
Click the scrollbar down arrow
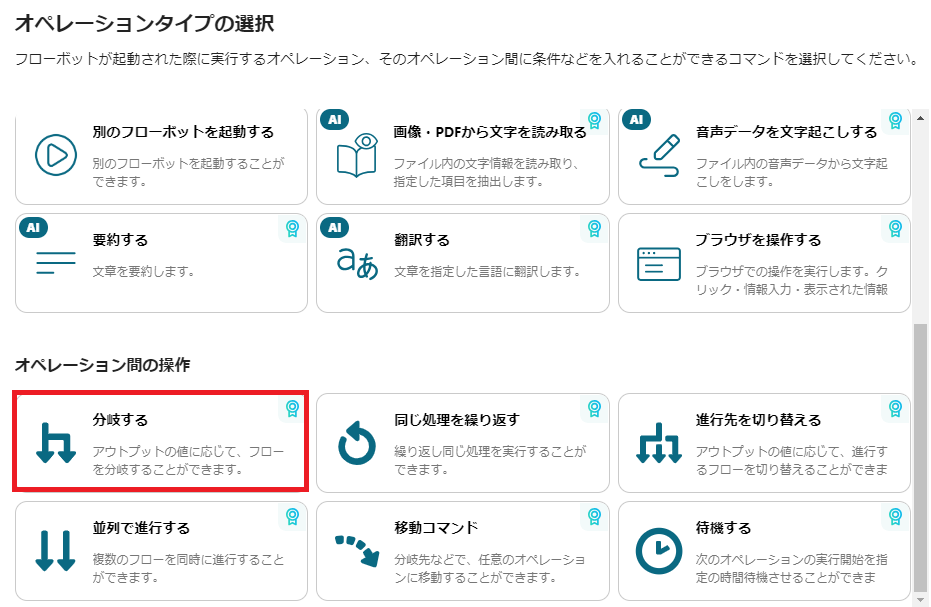pos(921,600)
